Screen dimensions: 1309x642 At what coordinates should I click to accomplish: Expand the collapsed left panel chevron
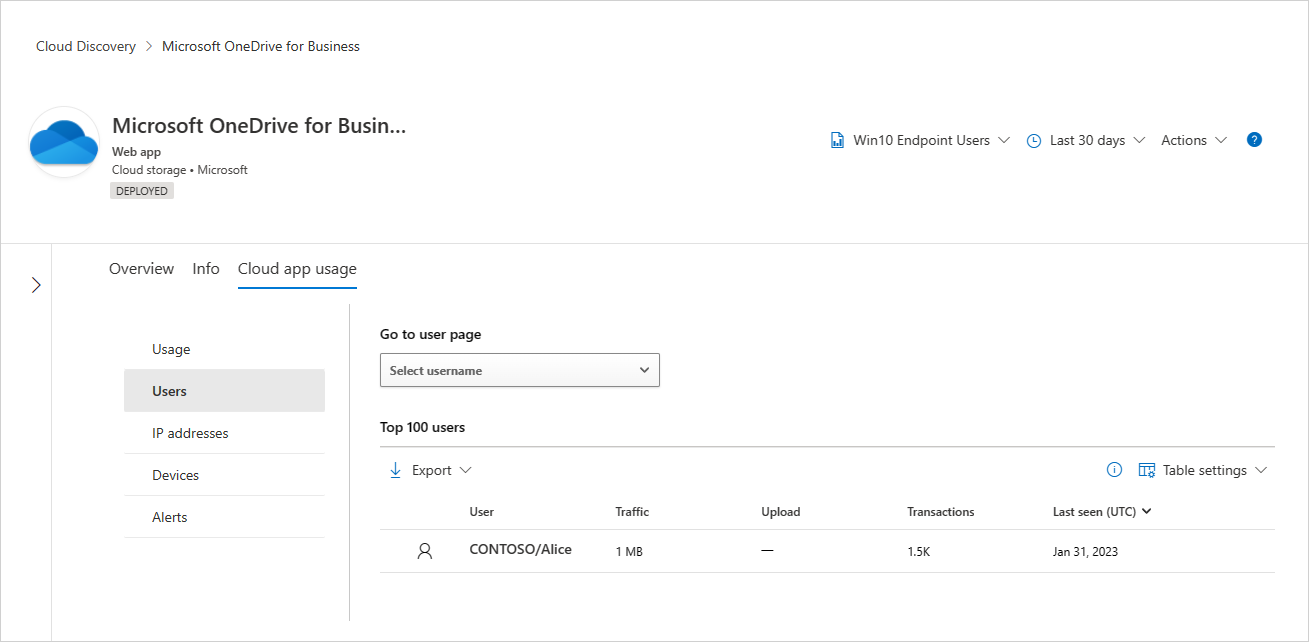click(x=36, y=284)
